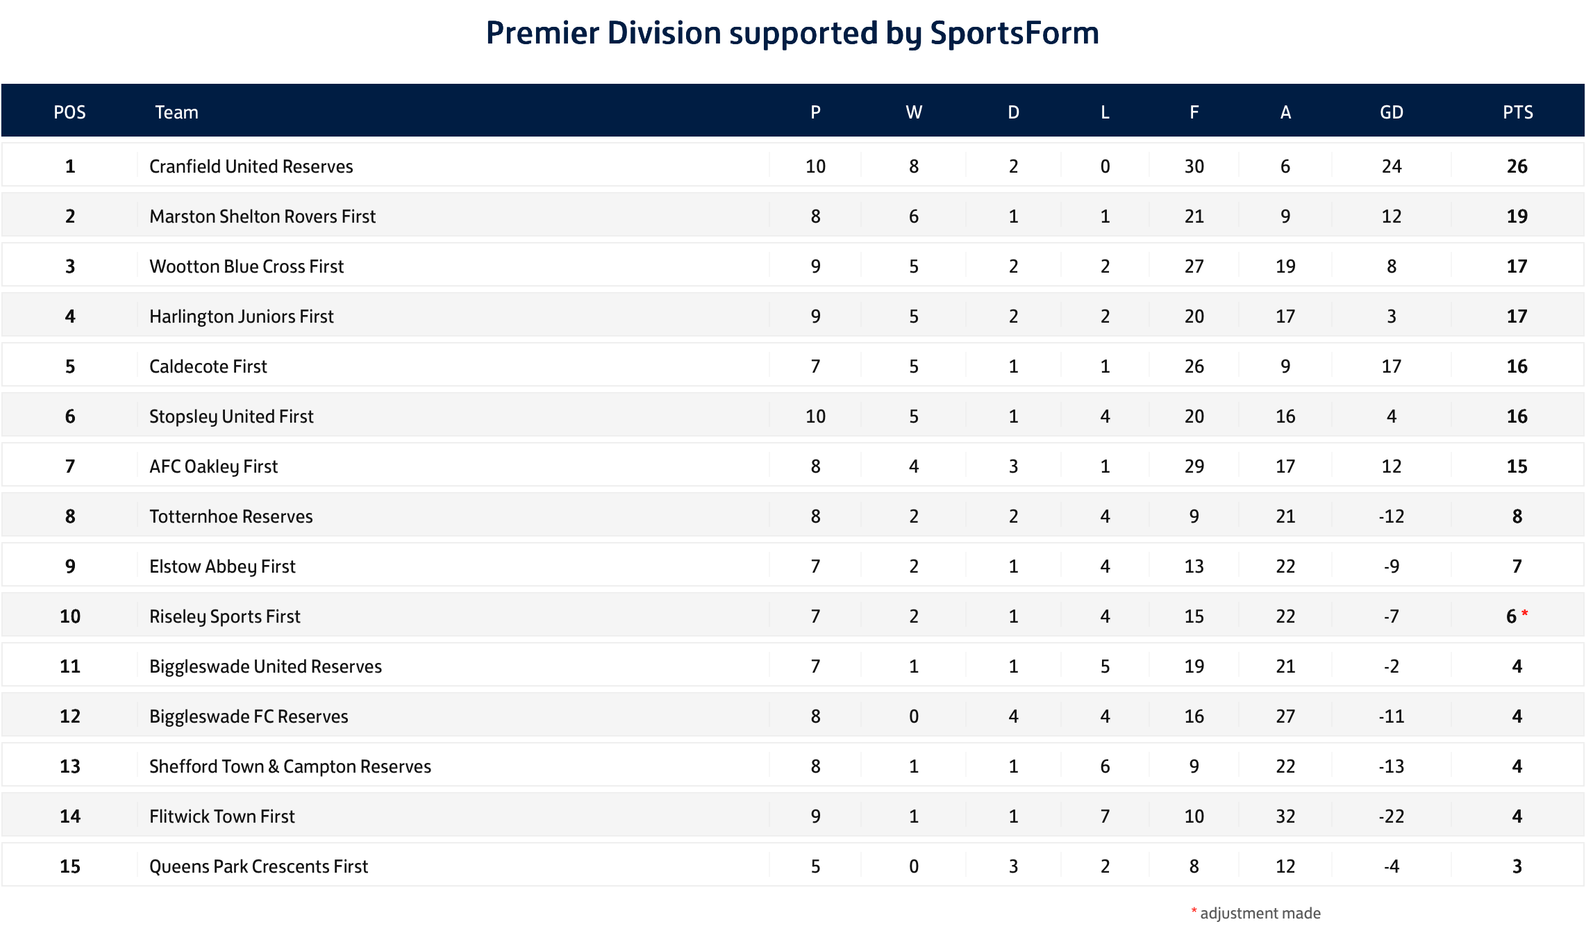Click the PTS column header
The width and height of the screenshot is (1586, 949).
1517,112
